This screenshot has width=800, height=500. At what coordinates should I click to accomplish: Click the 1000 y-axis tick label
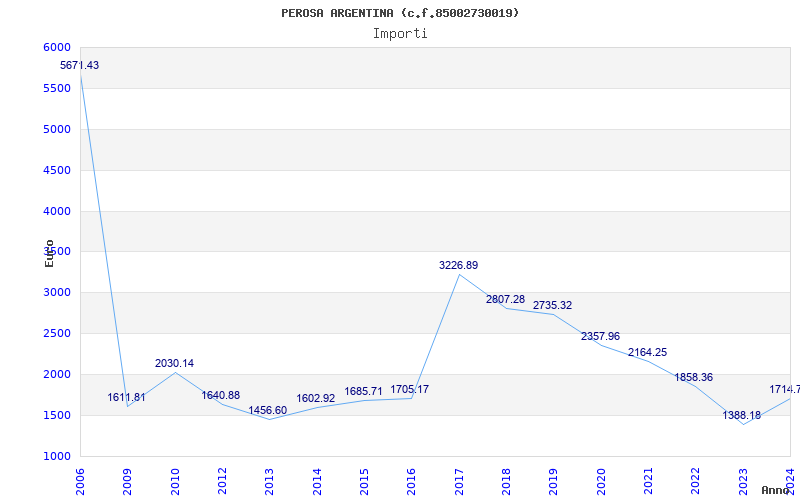(57, 456)
